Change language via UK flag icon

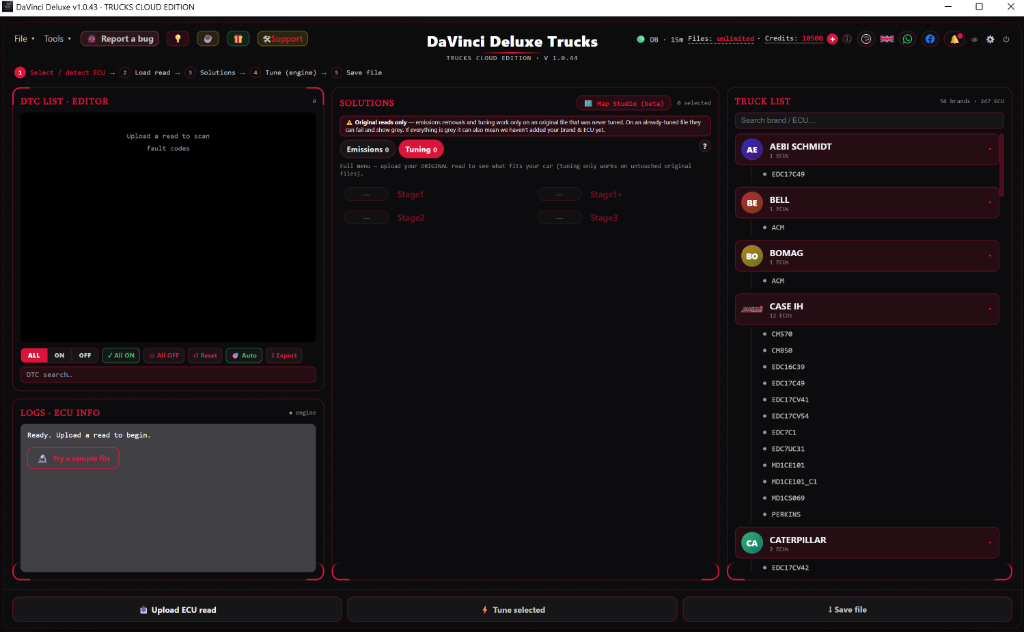tap(887, 39)
